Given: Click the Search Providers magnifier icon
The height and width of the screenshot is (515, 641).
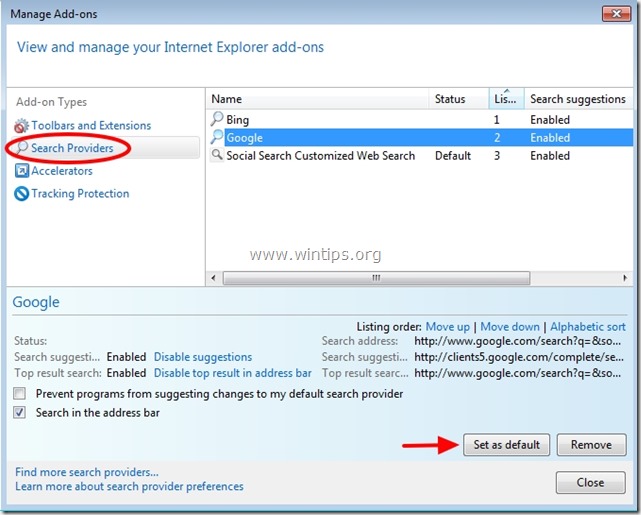Looking at the screenshot, I should [22, 148].
